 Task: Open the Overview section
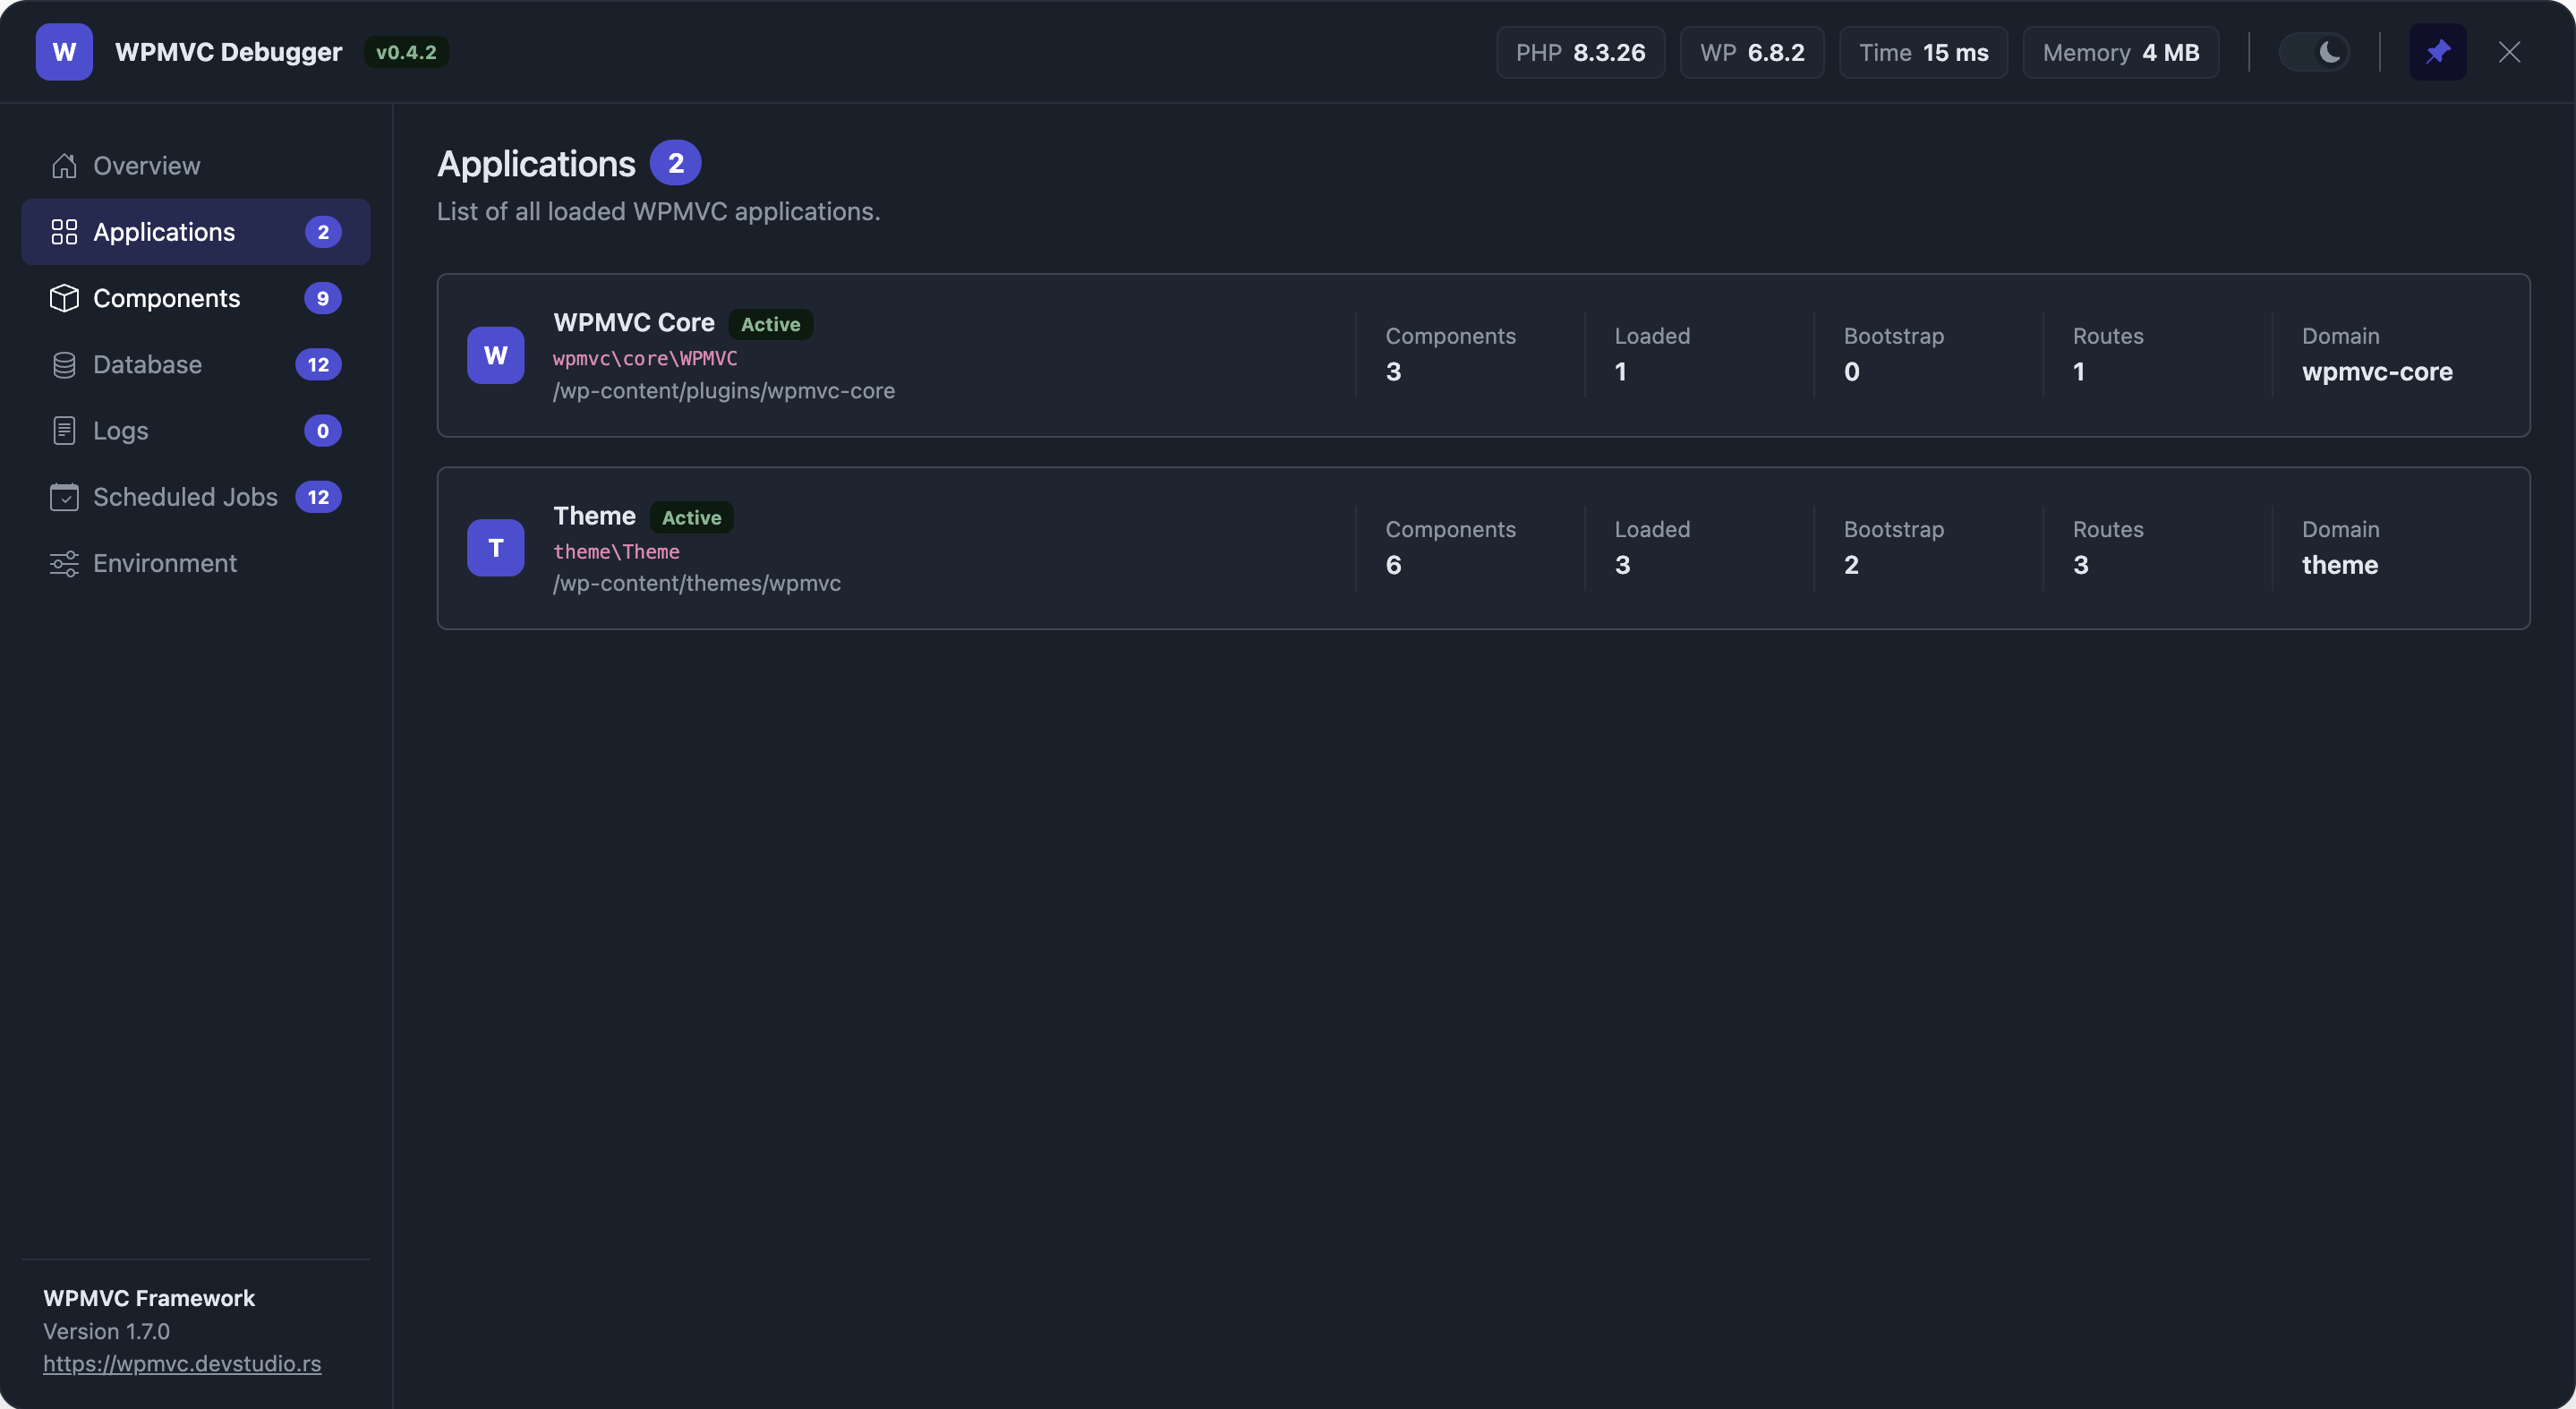[196, 166]
